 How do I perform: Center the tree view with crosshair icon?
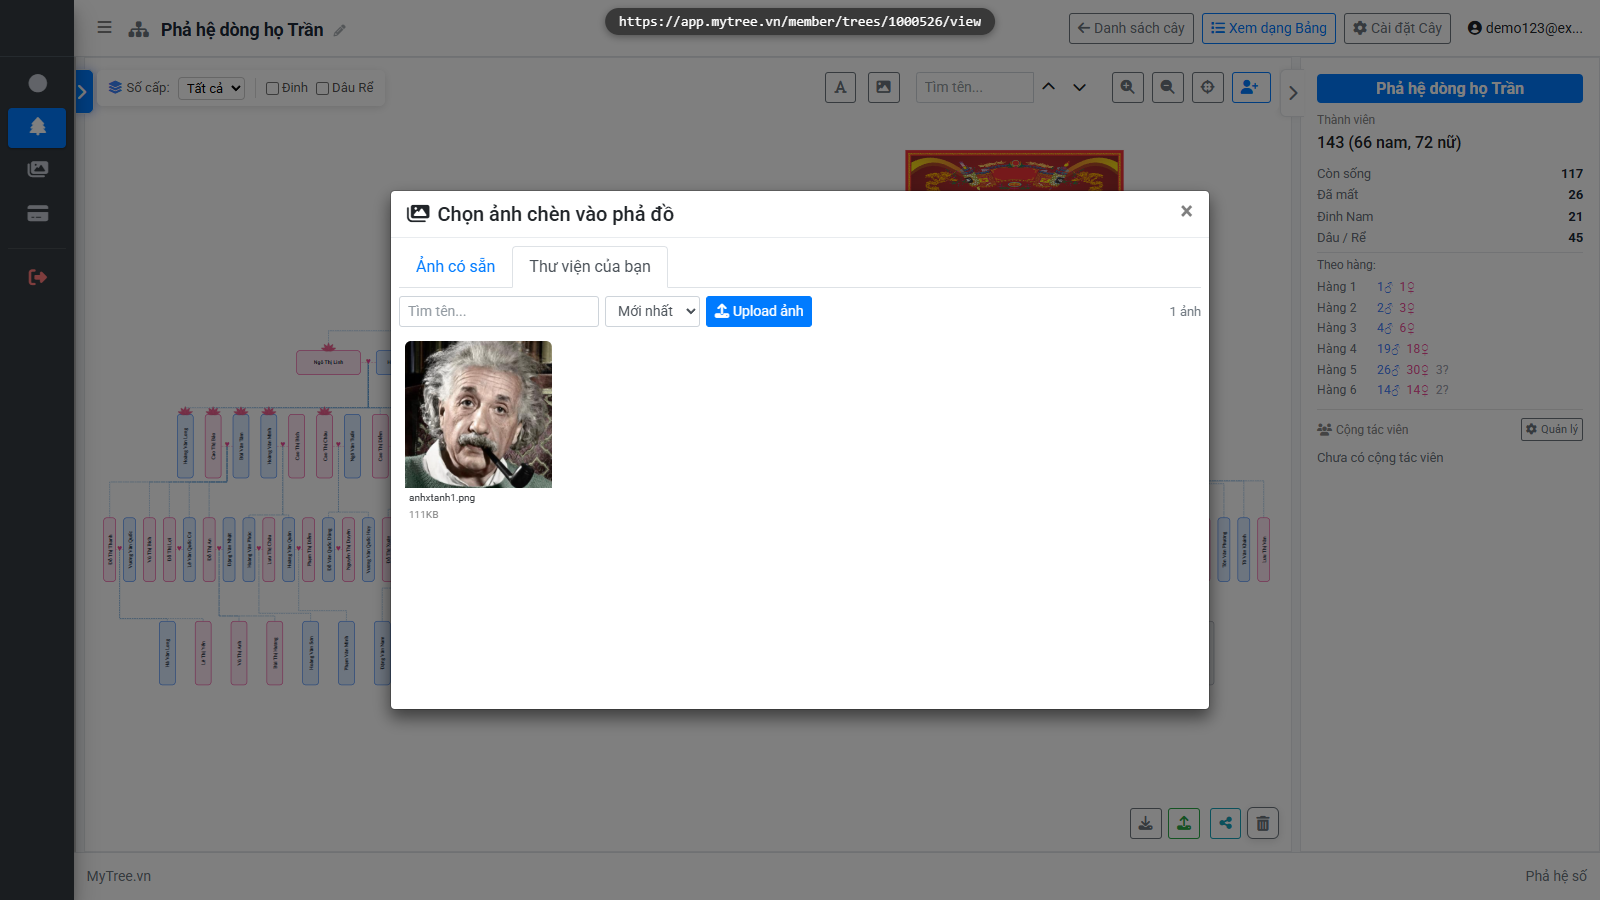coord(1208,87)
